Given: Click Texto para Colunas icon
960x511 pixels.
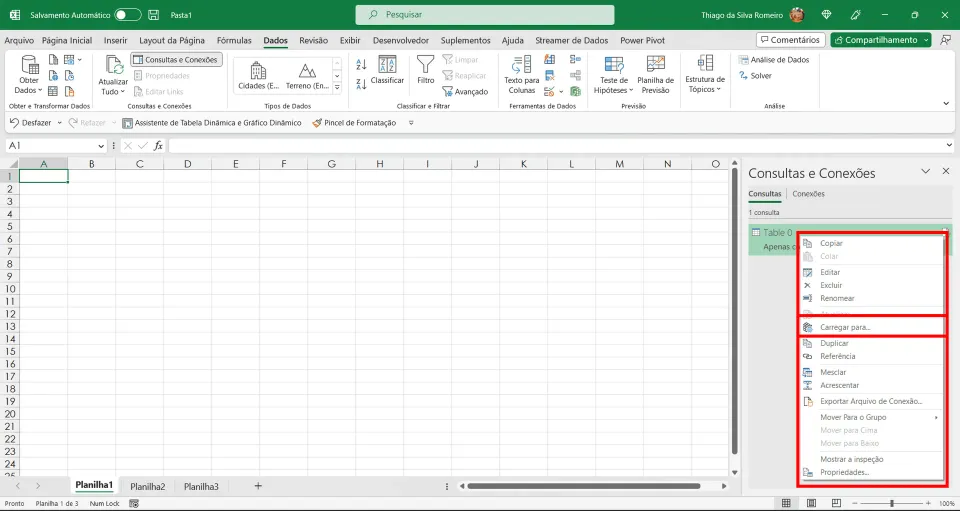Looking at the screenshot, I should tap(522, 65).
